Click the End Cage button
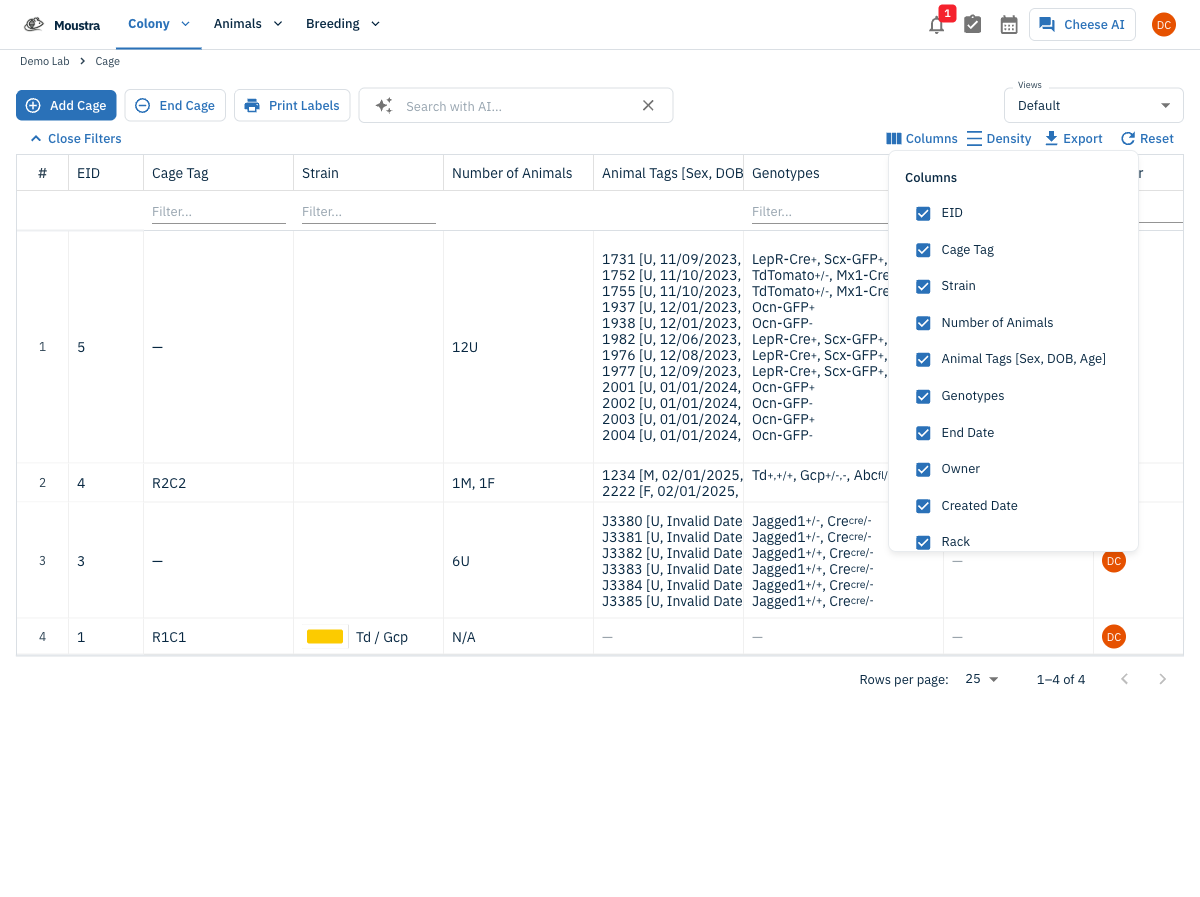This screenshot has width=1200, height=897. (175, 105)
